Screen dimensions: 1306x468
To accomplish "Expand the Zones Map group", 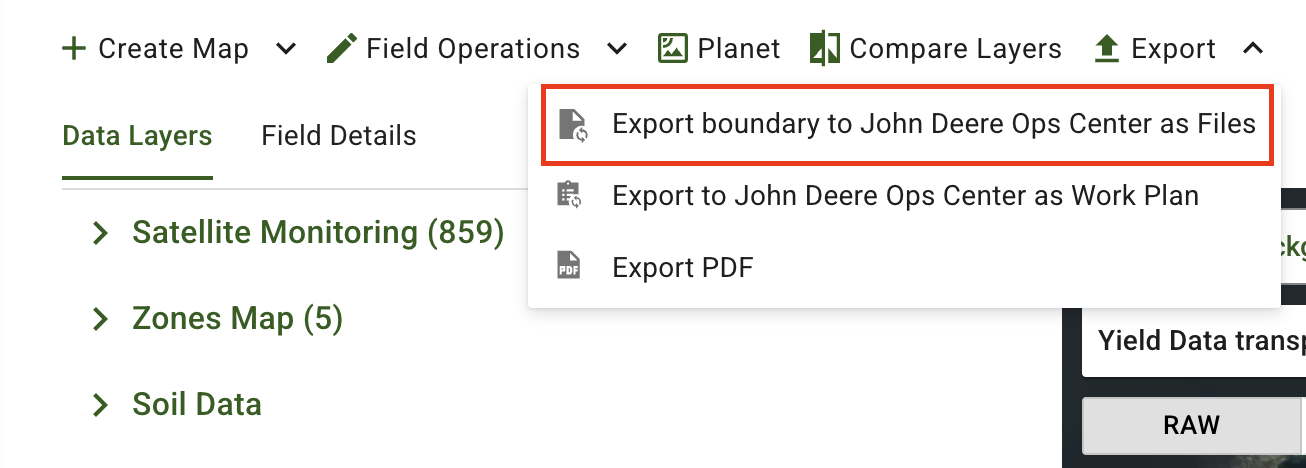I will point(100,319).
